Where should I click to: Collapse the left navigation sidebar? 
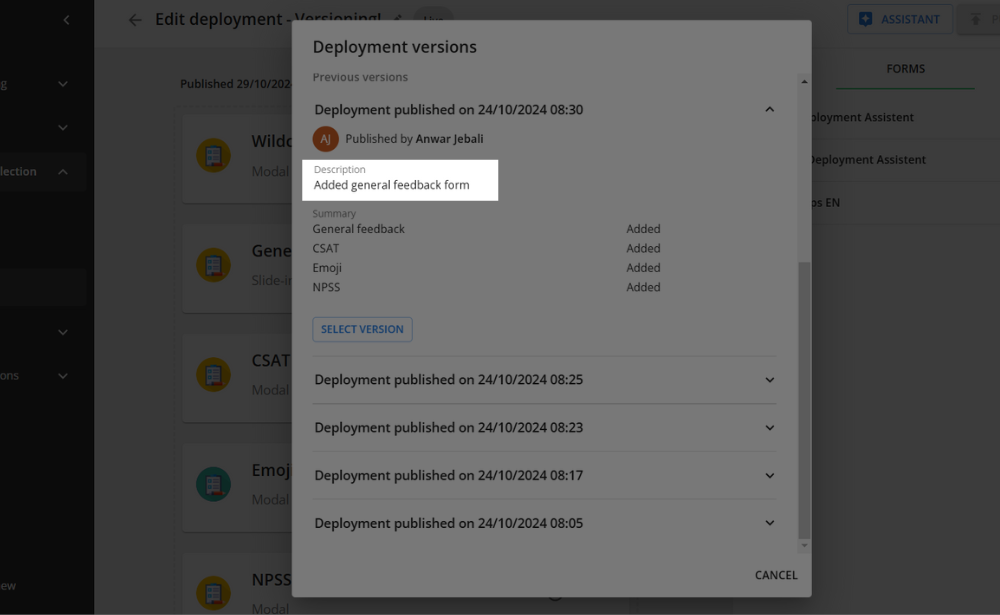(x=67, y=19)
